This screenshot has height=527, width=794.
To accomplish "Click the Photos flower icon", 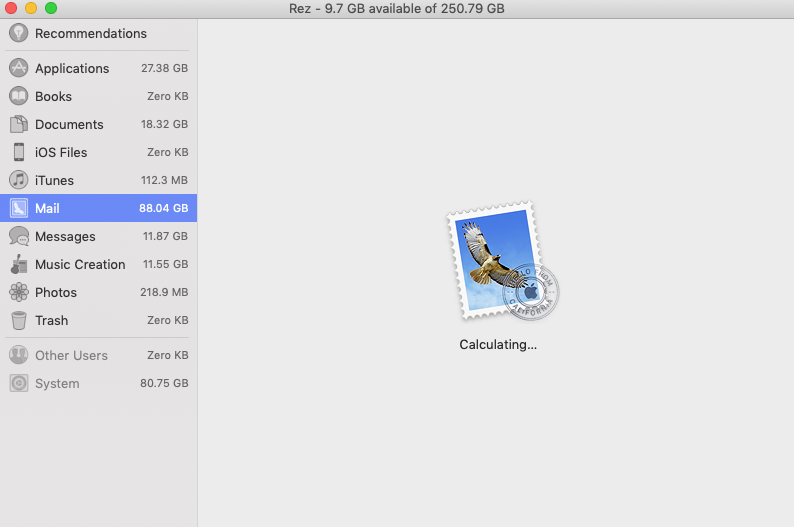I will pyautogui.click(x=19, y=292).
